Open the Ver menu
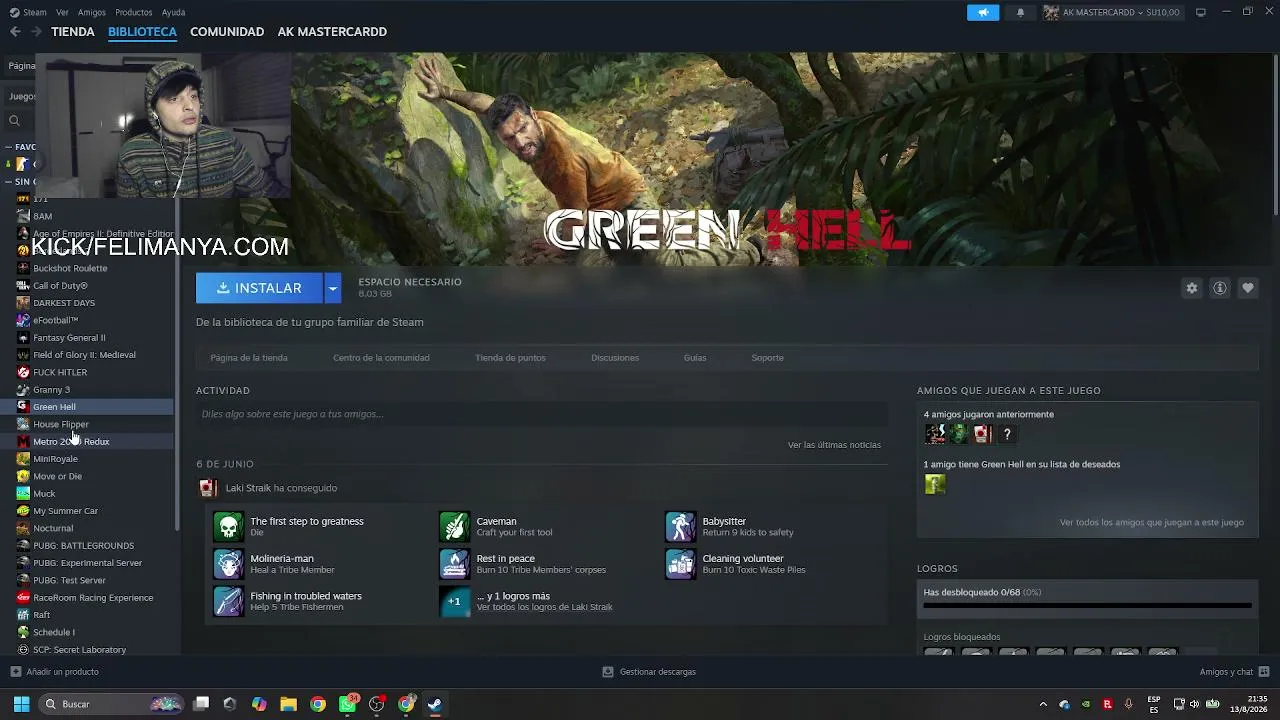1280x720 pixels. pos(62,12)
